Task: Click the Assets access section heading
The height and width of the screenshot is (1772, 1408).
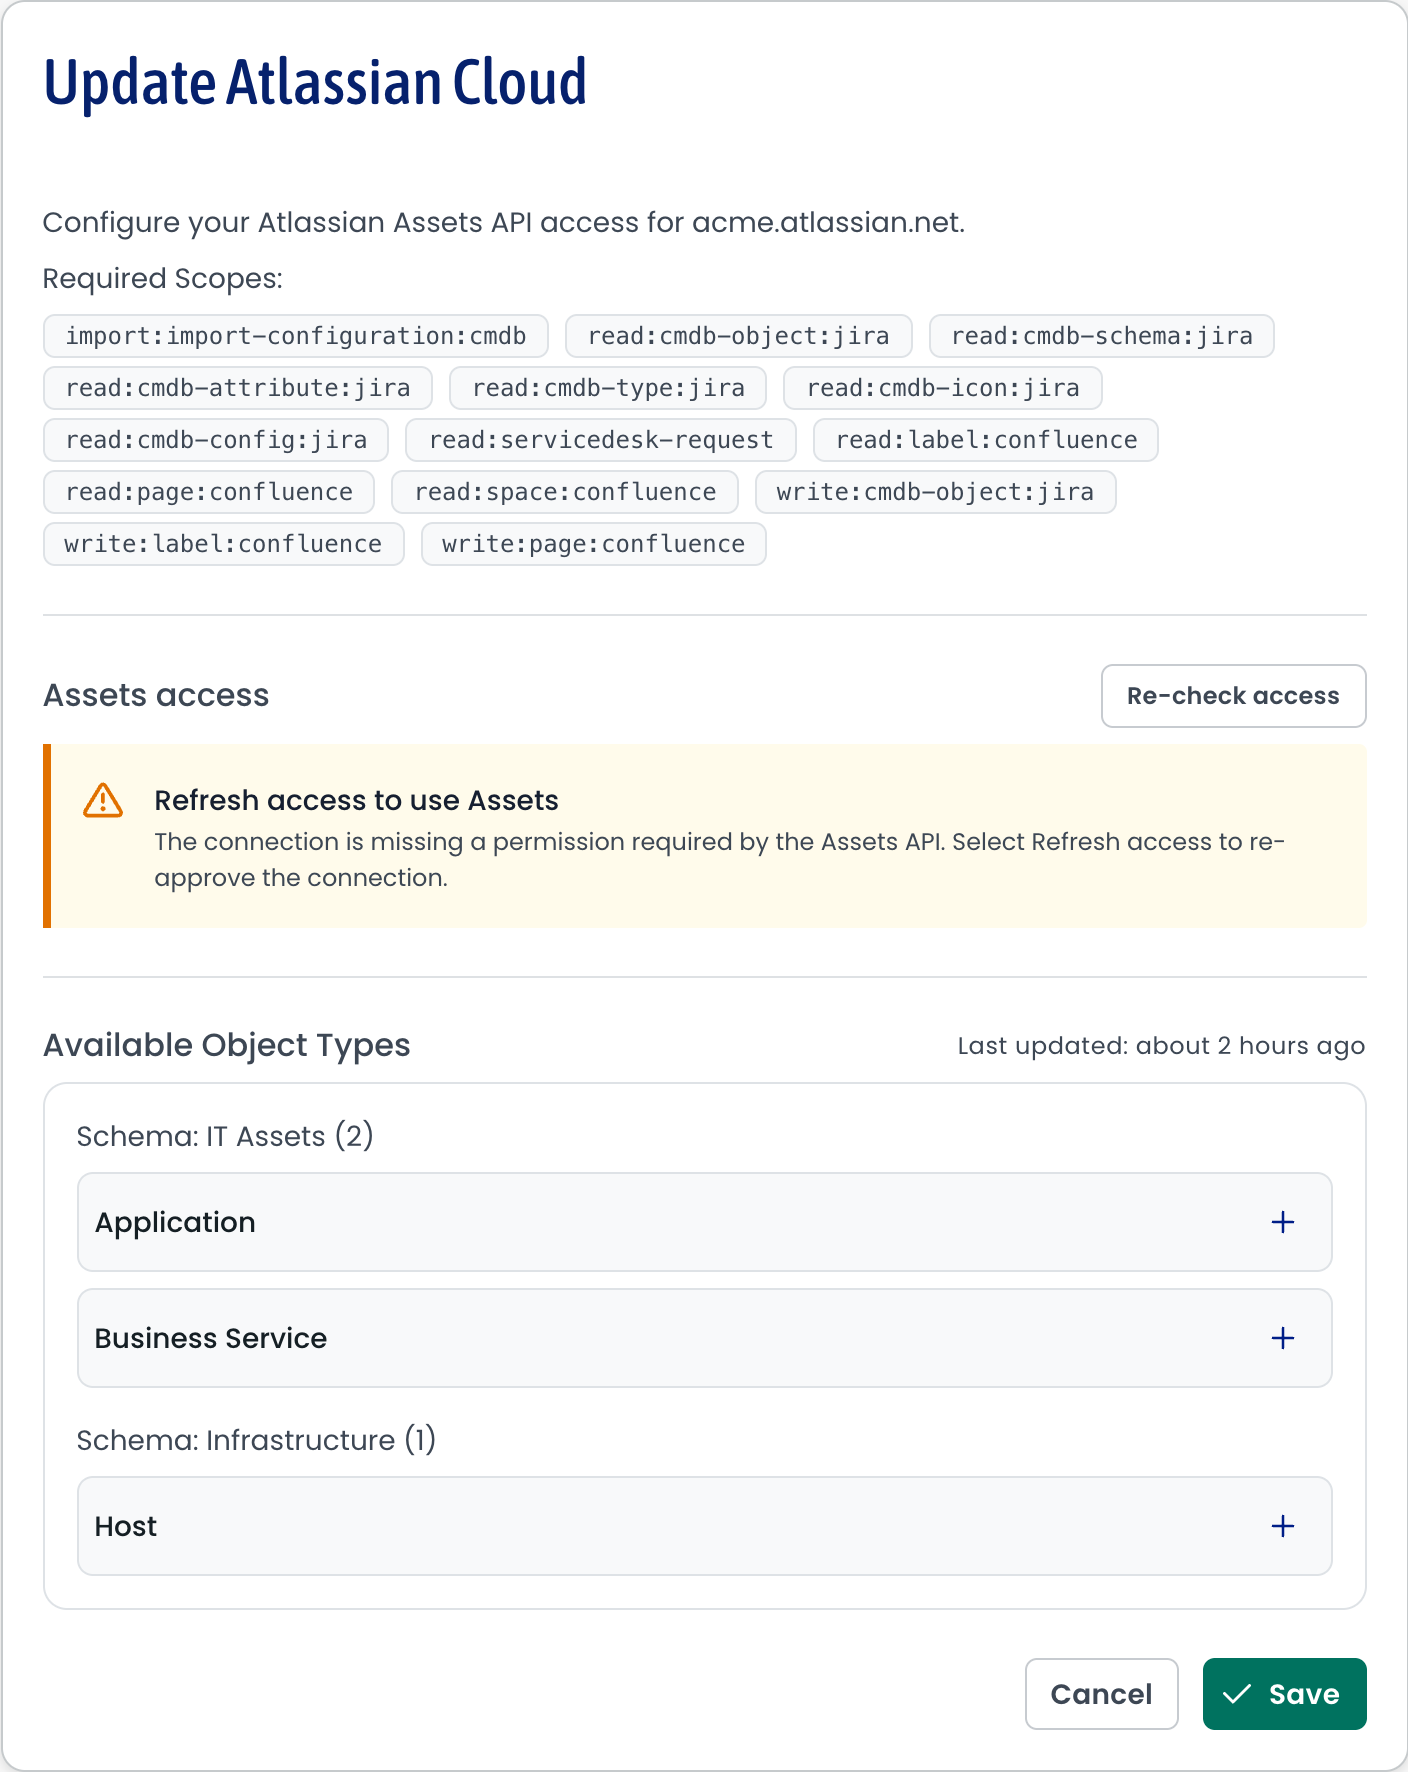Action: click(x=156, y=695)
